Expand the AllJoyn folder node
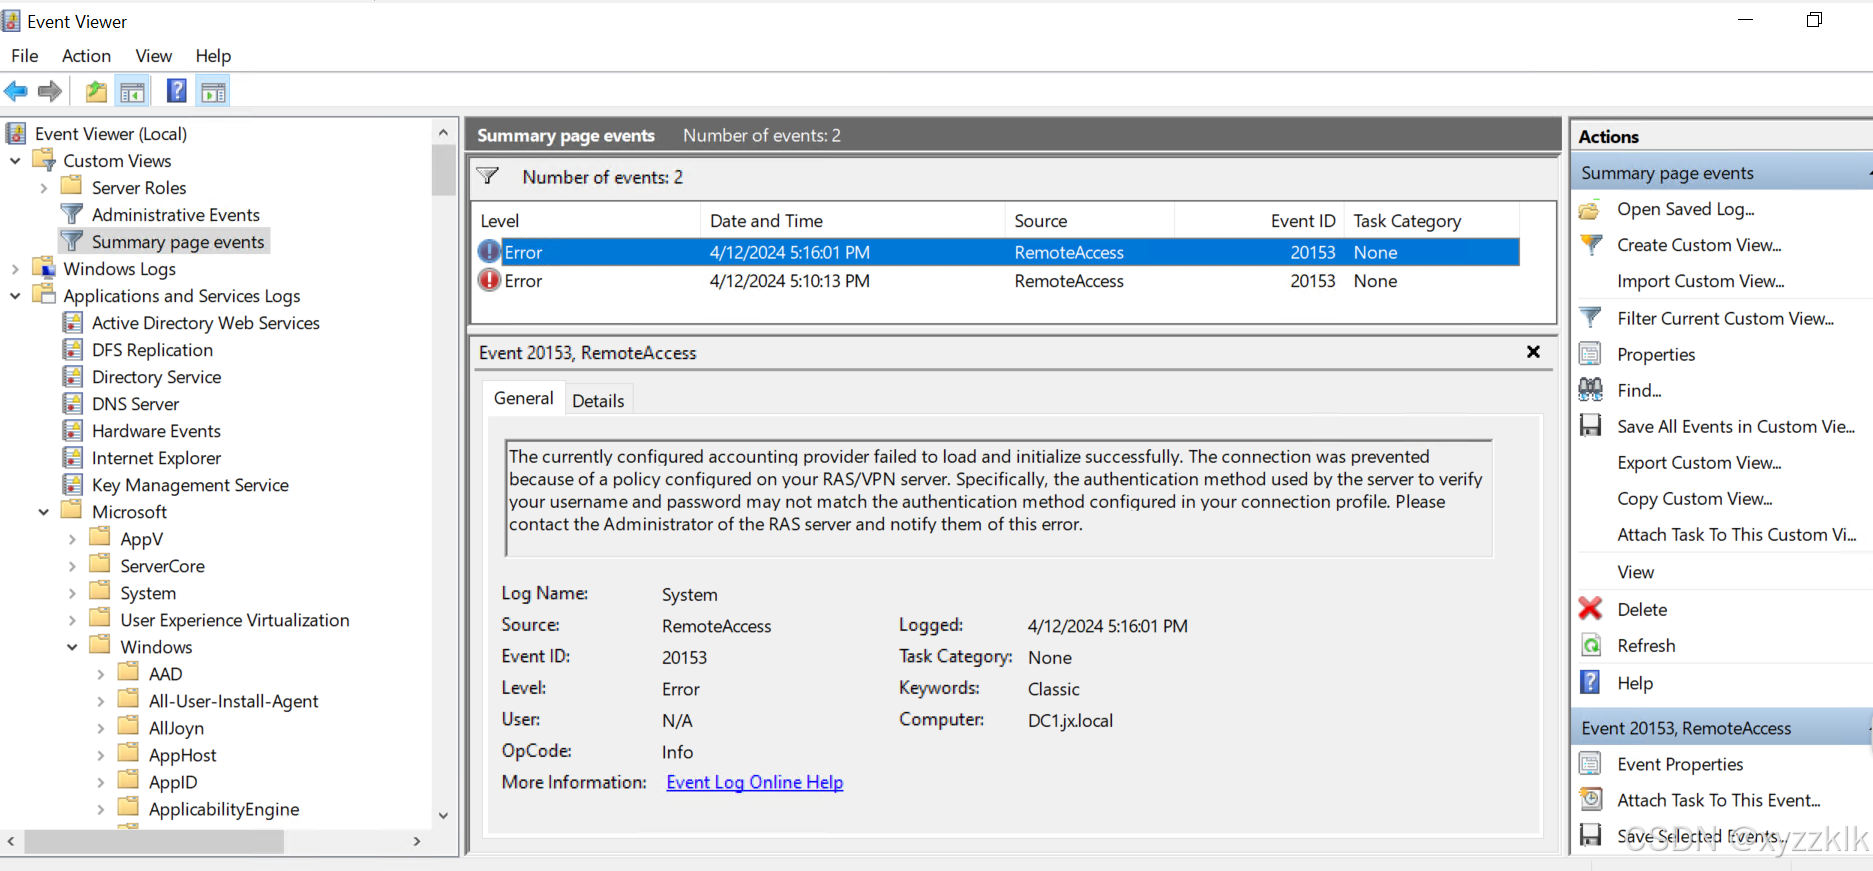 click(x=100, y=727)
